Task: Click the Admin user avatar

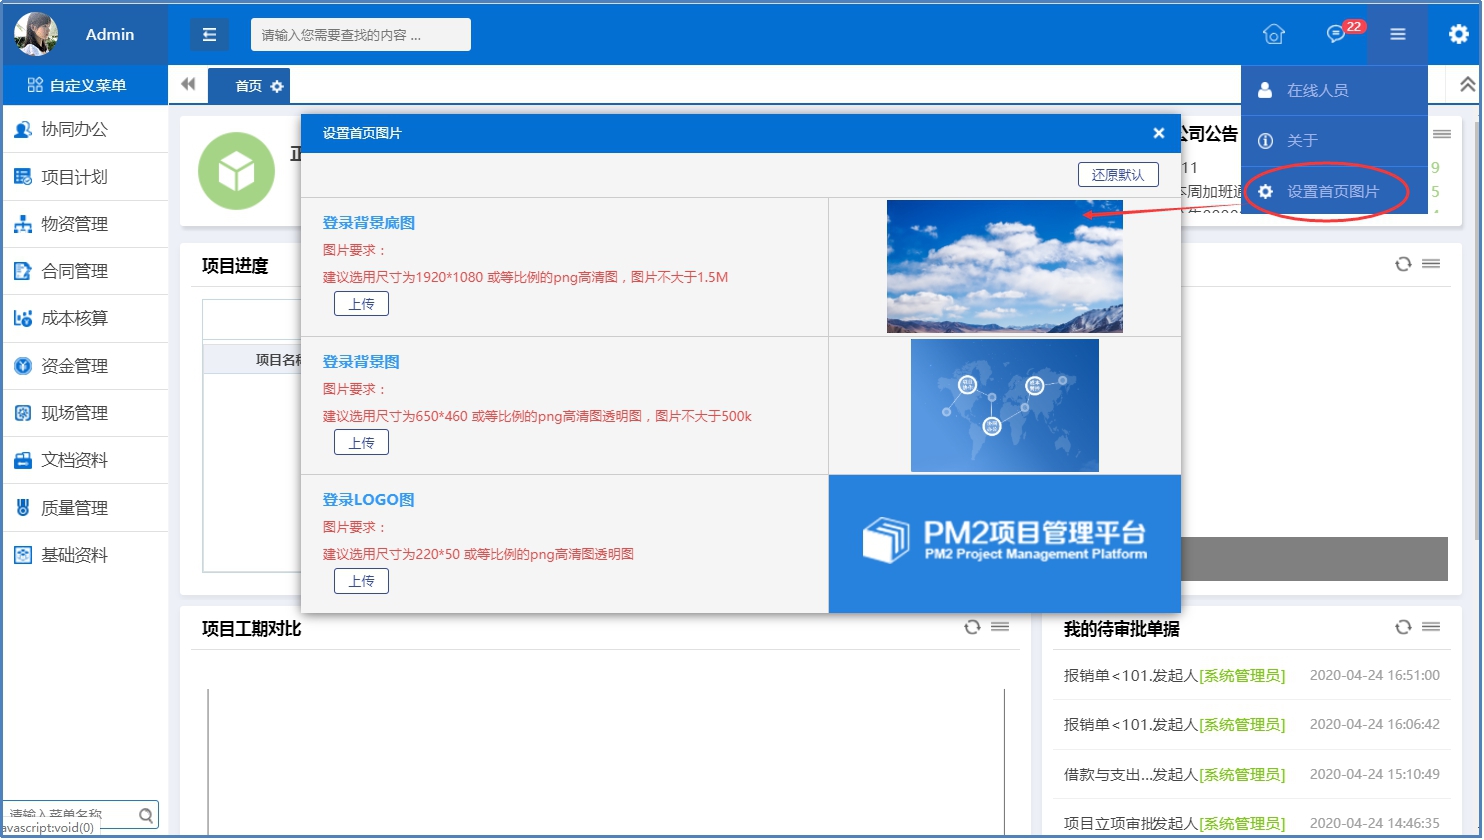Action: 36,34
